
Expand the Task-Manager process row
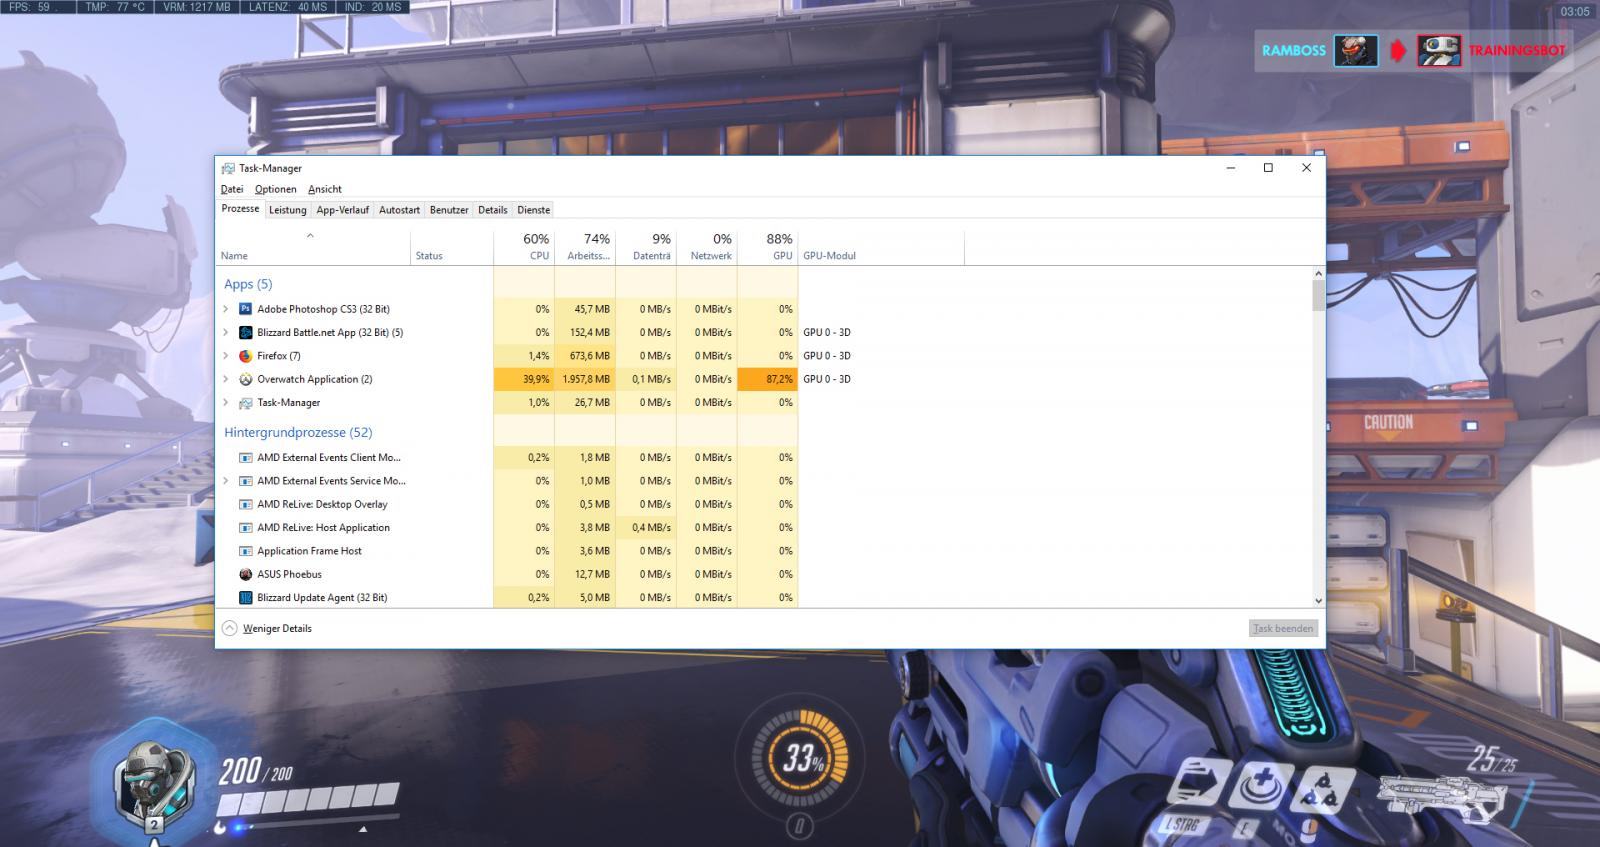[x=225, y=403]
